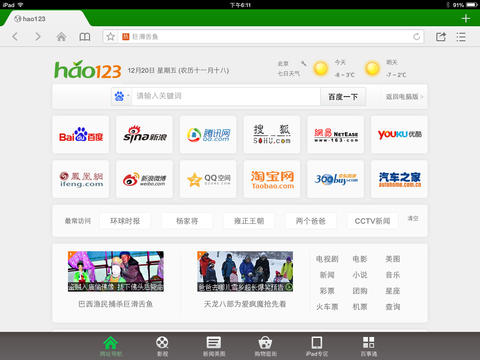Switch to the shopping basket tab

tap(265, 346)
